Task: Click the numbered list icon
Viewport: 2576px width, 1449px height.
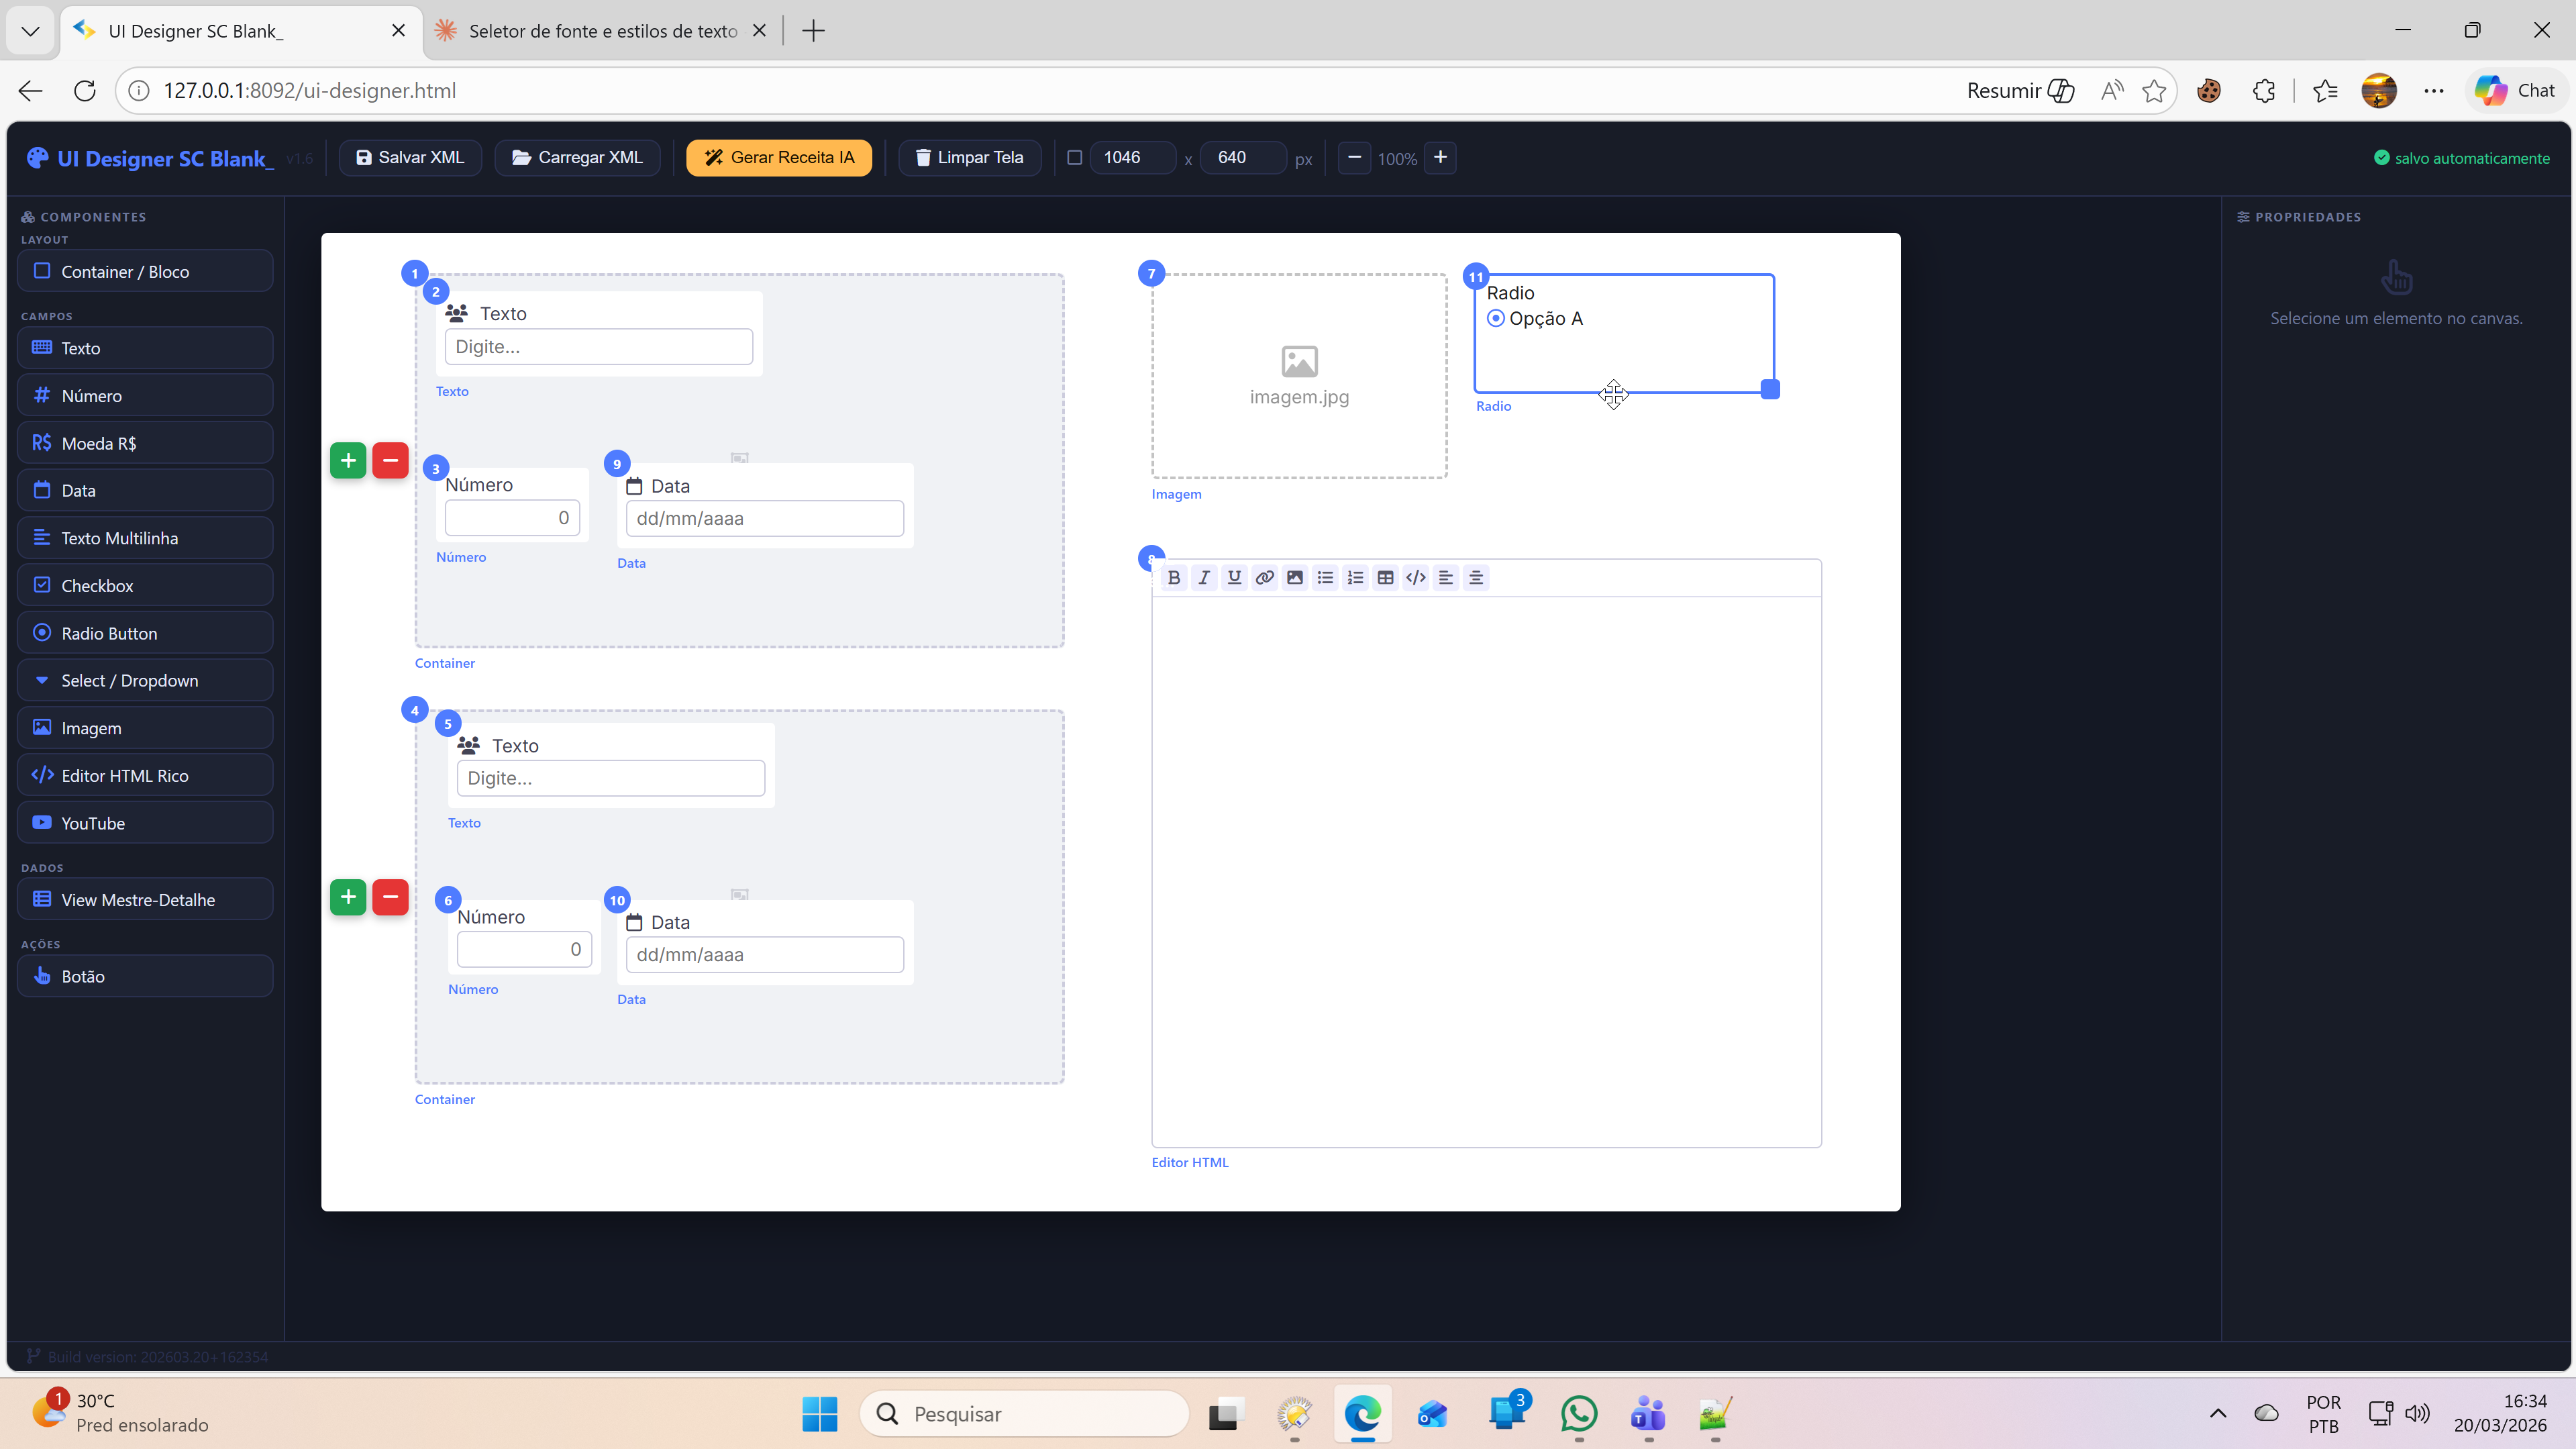Action: pyautogui.click(x=1355, y=577)
